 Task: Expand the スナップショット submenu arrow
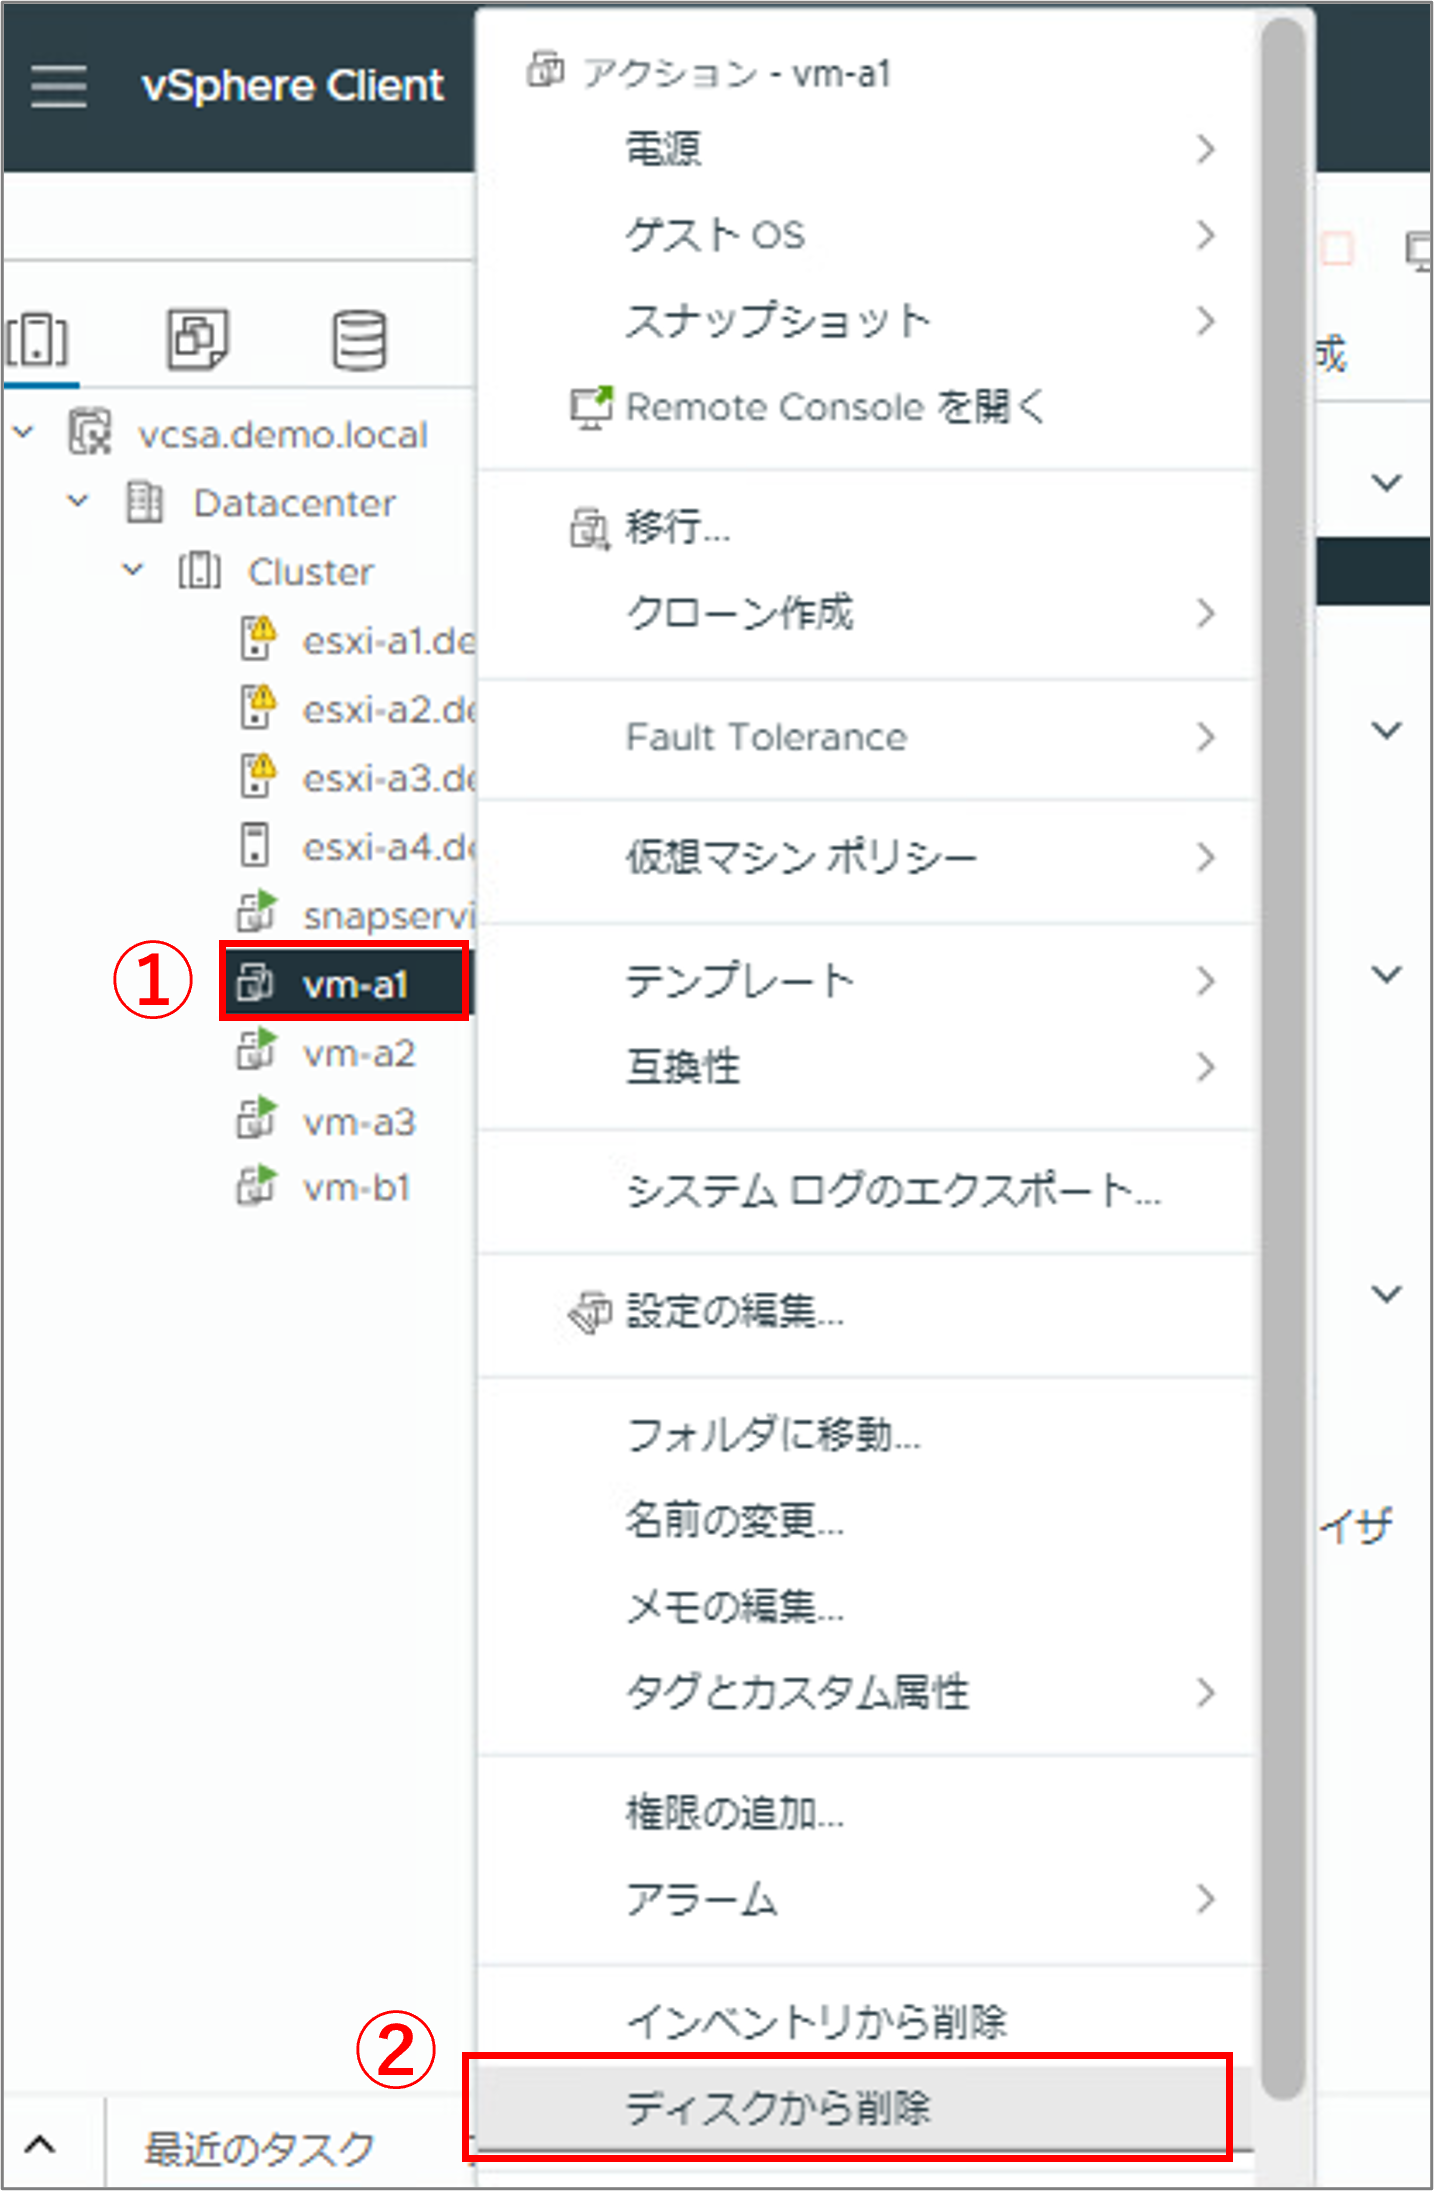1206,321
